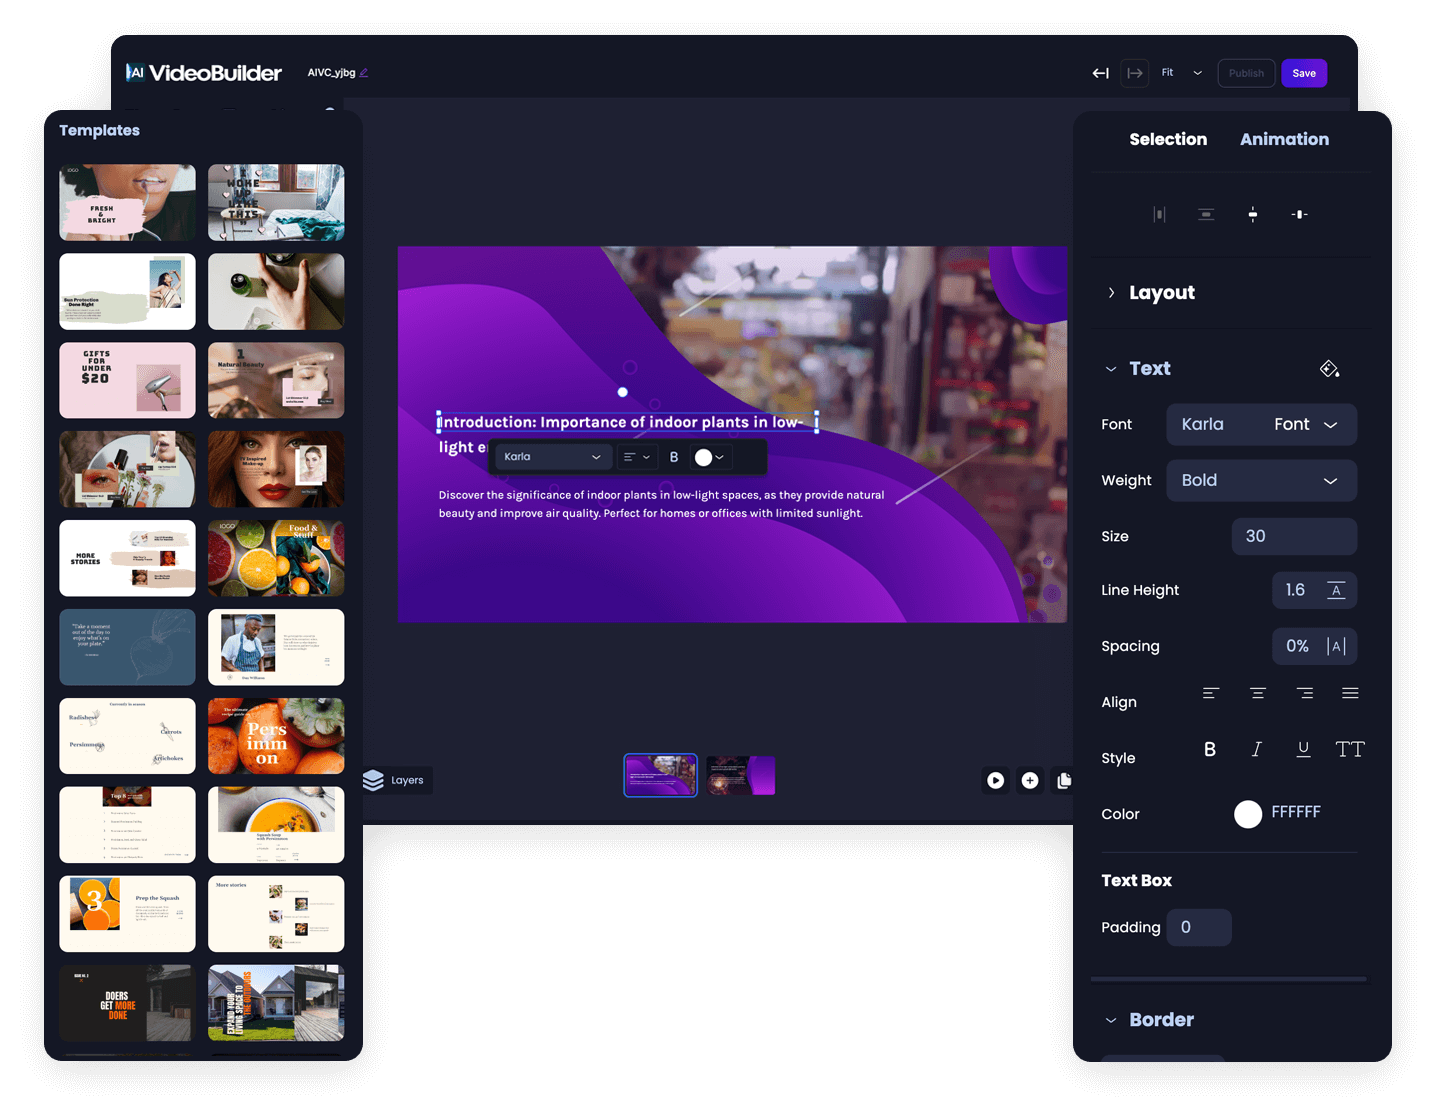The height and width of the screenshot is (1117, 1438).
Task: Click the Selection tab
Action: coord(1168,139)
